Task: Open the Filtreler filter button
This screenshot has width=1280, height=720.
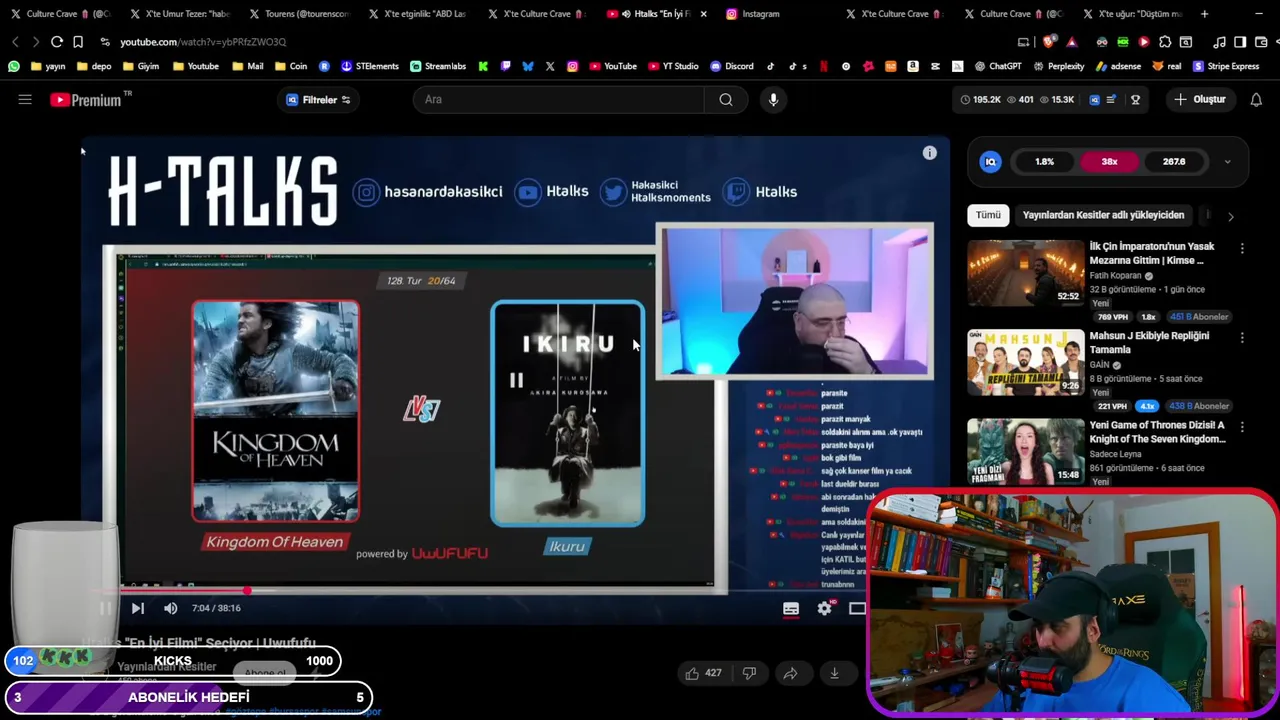Action: (x=318, y=100)
